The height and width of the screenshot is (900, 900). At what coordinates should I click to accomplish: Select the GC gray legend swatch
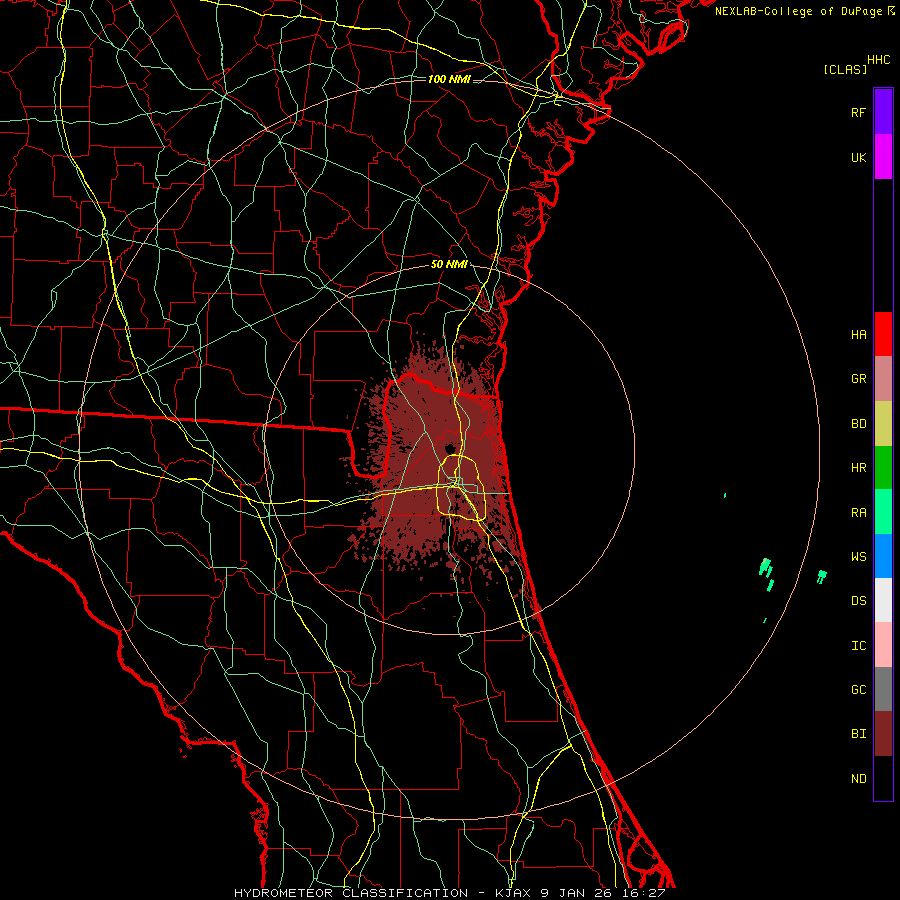point(883,689)
